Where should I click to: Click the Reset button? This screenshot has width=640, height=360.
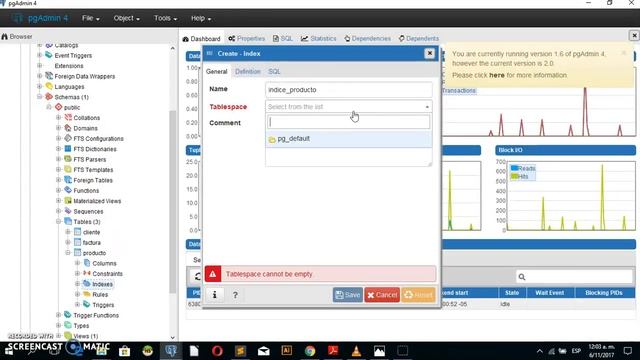pyautogui.click(x=418, y=295)
